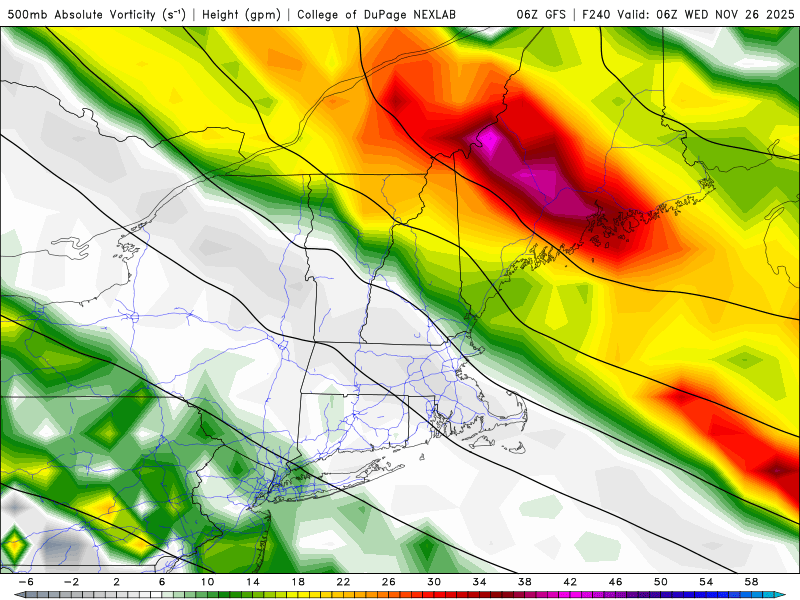
Task: Click the 'College of DuPage NEXLAB' credit text
Action: point(377,15)
